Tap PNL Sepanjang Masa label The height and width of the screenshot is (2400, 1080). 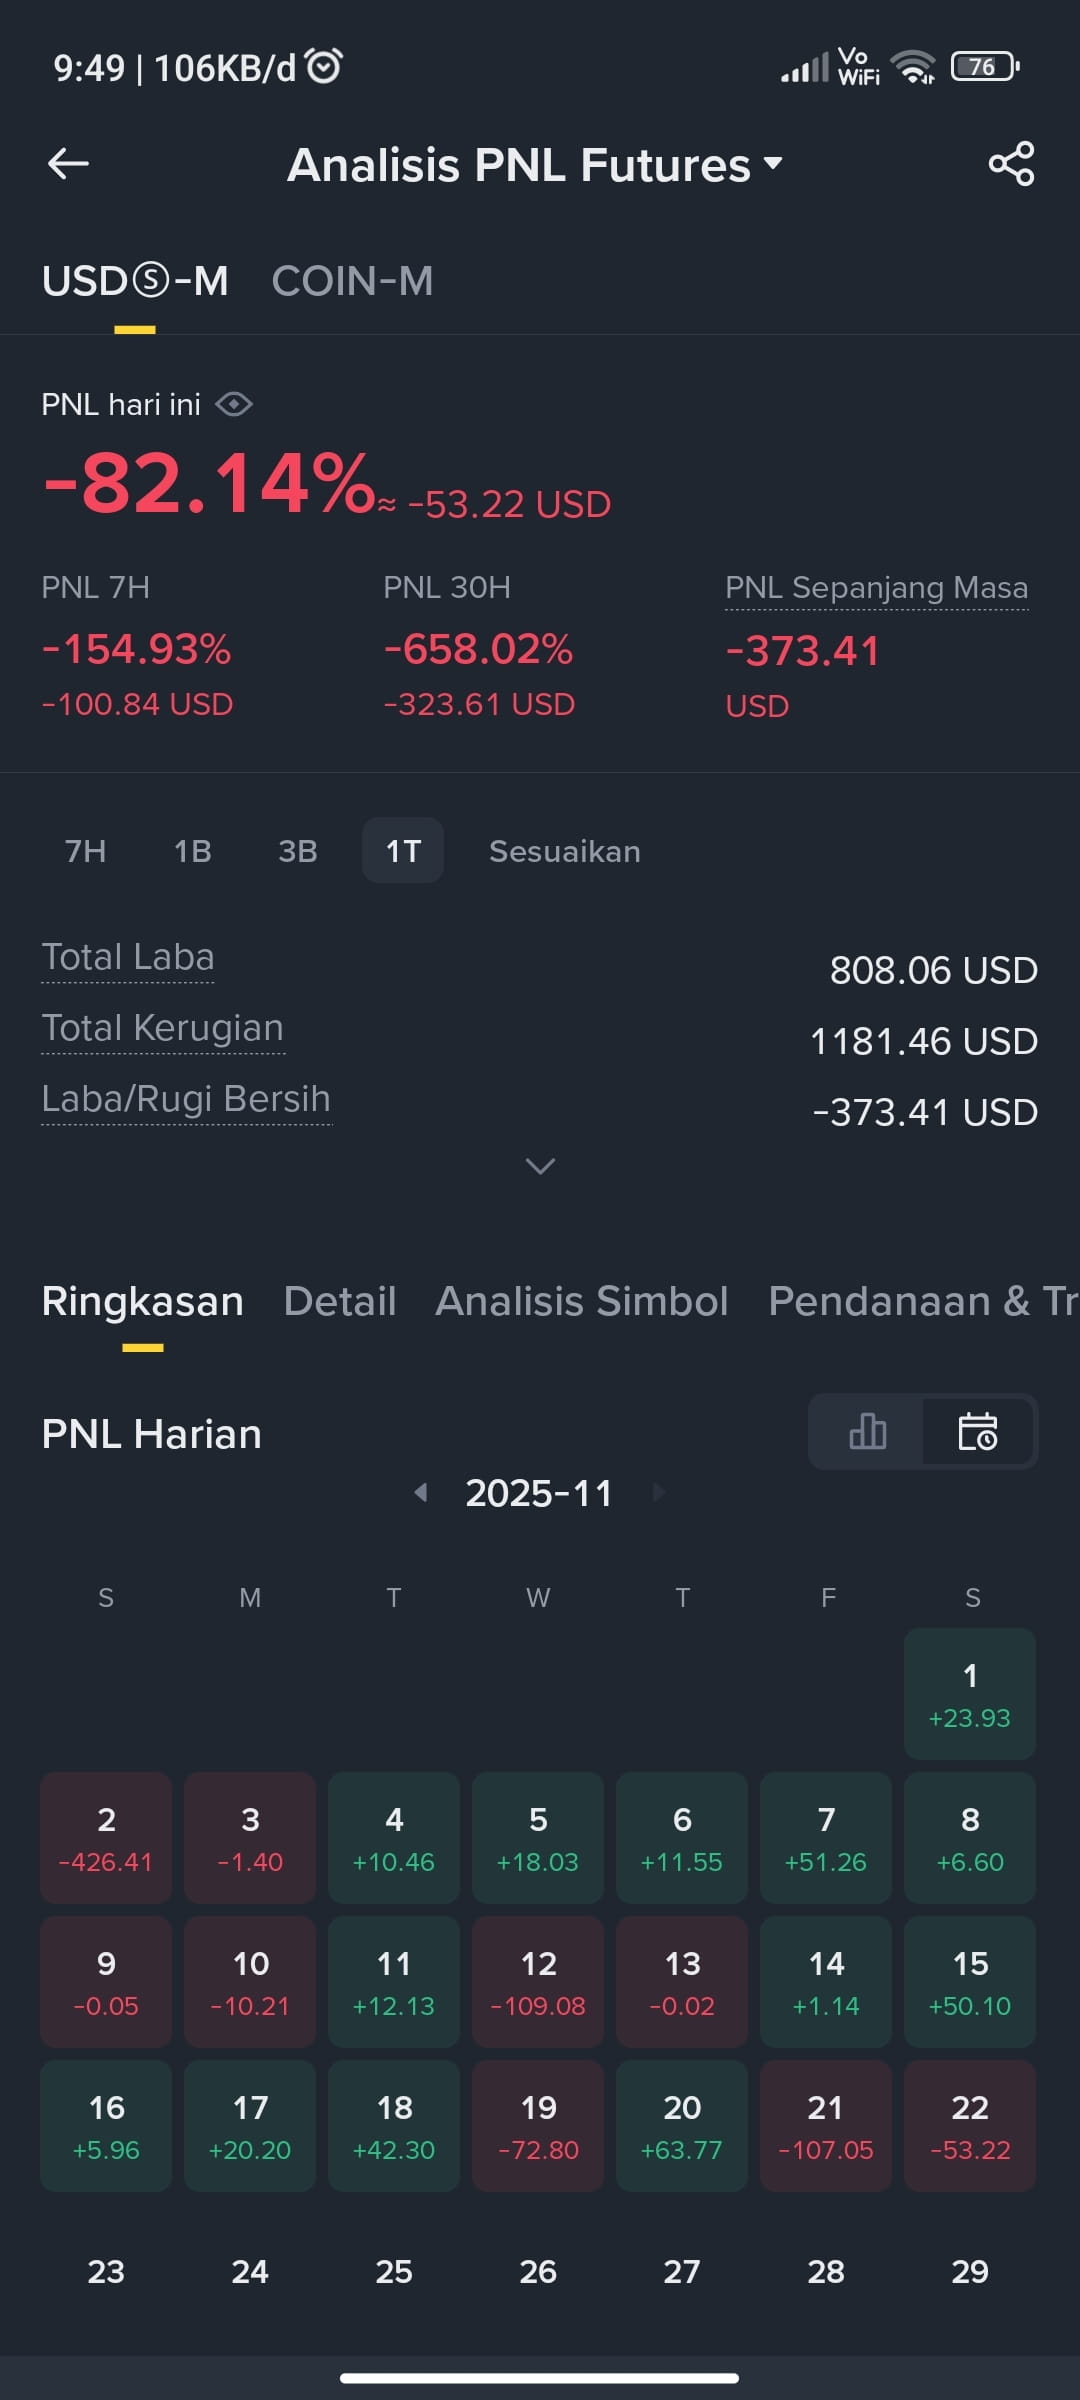tap(876, 588)
